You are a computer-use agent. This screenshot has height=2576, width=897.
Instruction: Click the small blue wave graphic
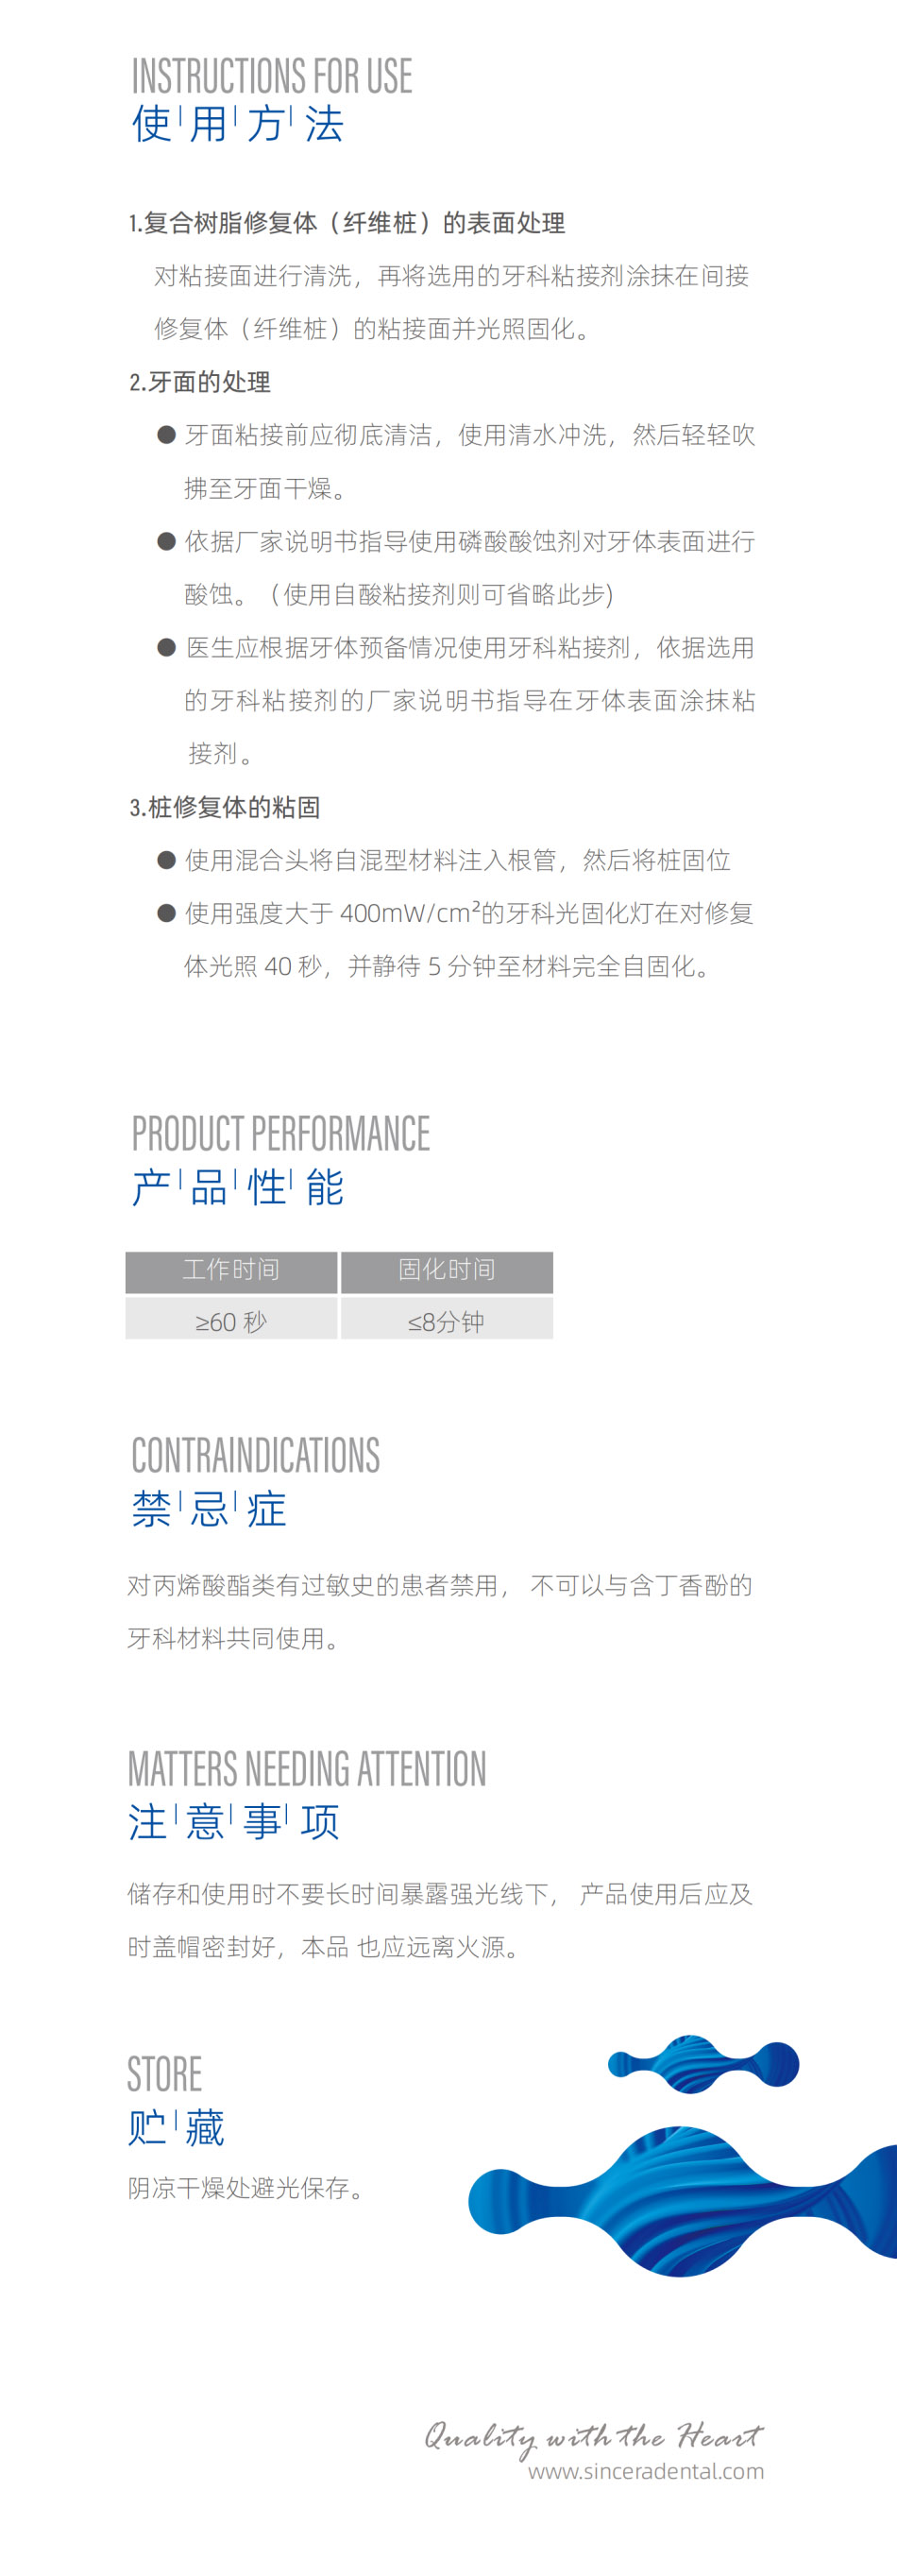(703, 2063)
